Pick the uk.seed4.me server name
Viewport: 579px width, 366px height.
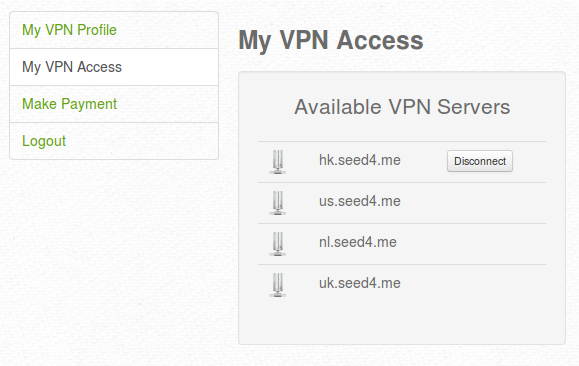tap(360, 283)
